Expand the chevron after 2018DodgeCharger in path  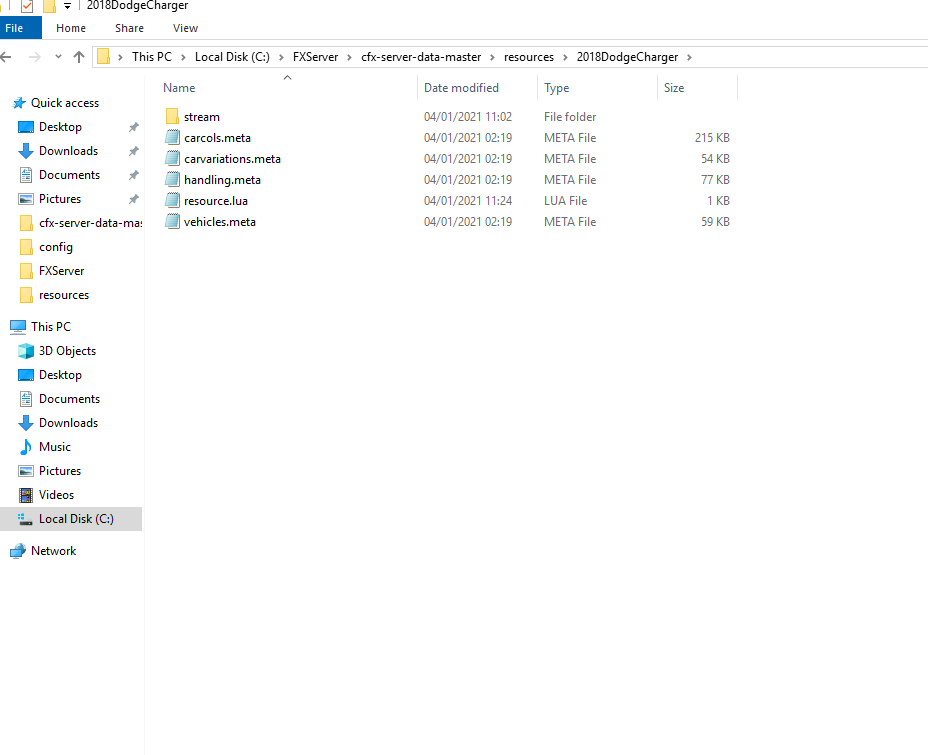point(689,57)
